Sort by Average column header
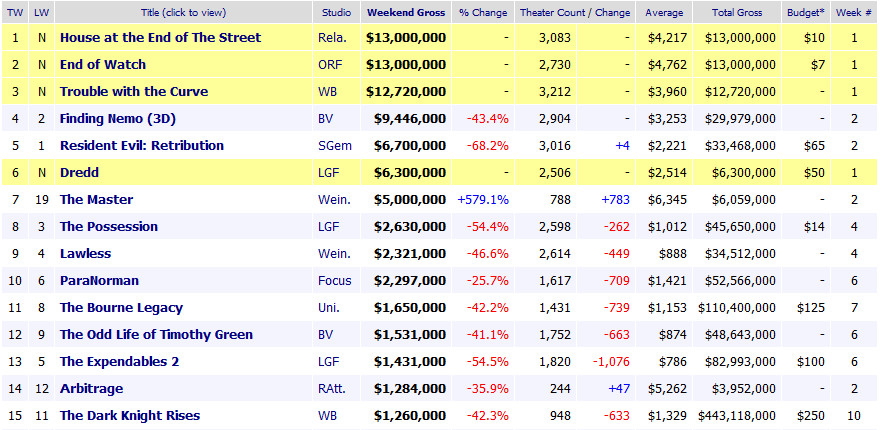Image resolution: width=880 pixels, height=430 pixels. pyautogui.click(x=664, y=12)
